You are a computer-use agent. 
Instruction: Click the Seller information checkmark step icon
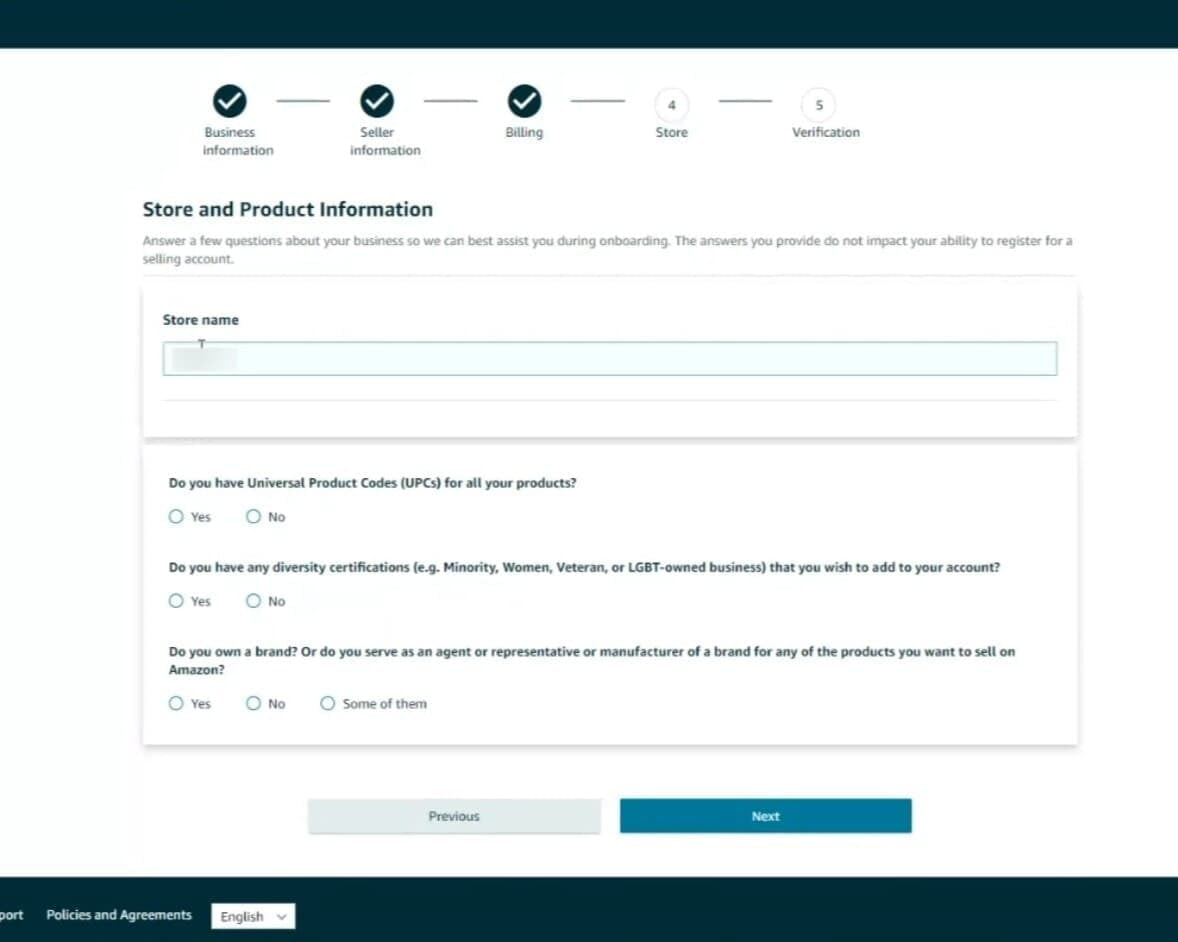[x=376, y=101]
